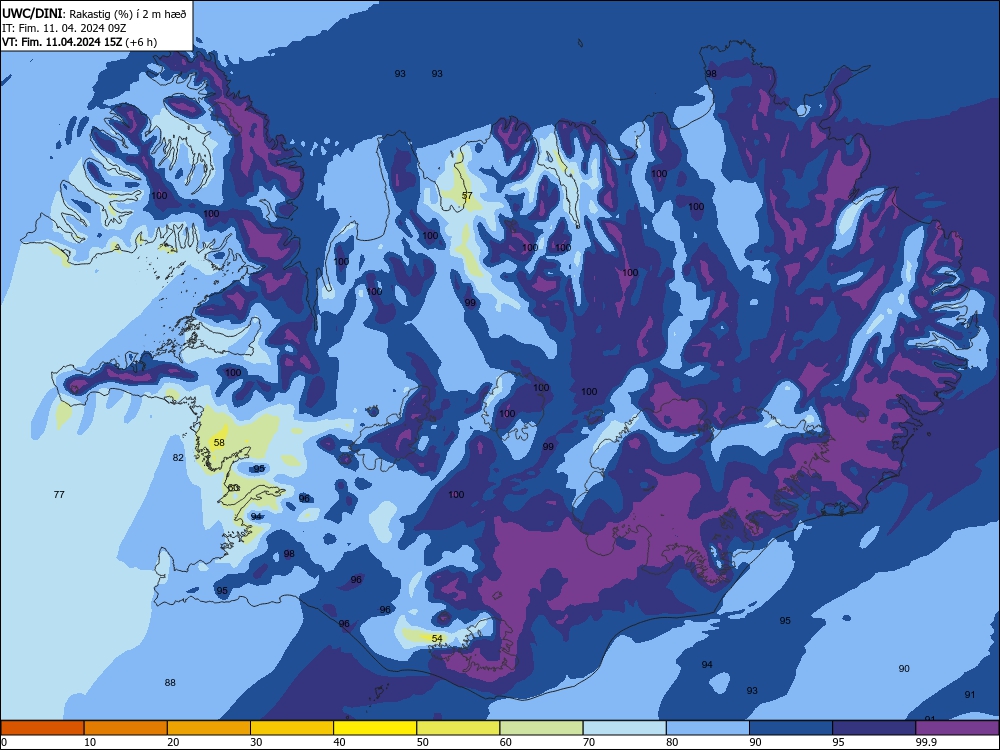
Task: Pick the pale blue 70–80 legend swatch
Action: pos(624,728)
